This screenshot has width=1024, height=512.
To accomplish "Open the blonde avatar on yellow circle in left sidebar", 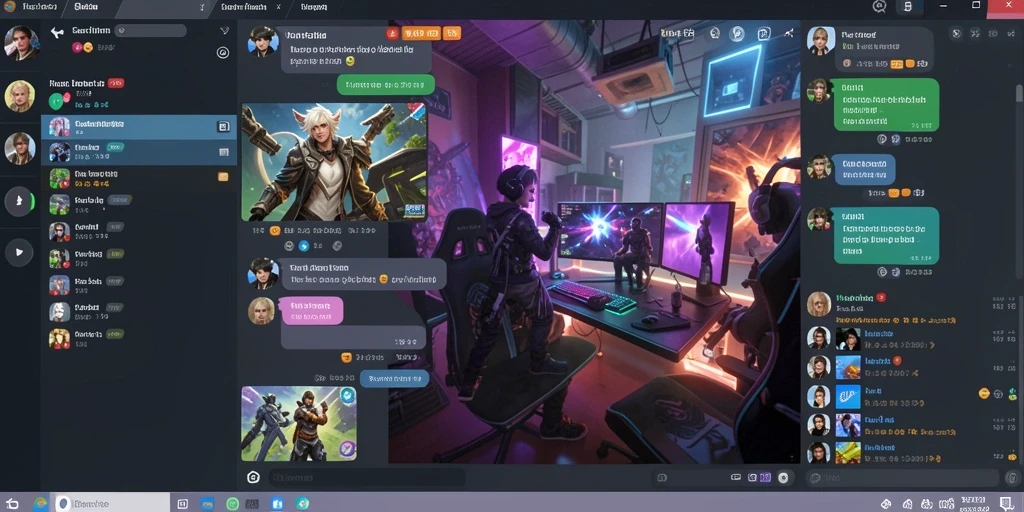I will 20,96.
